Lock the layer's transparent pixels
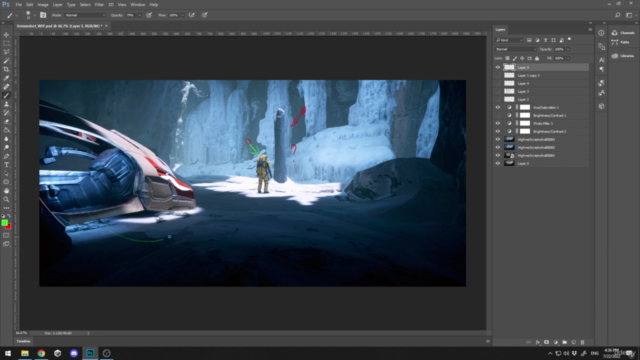 [x=507, y=58]
